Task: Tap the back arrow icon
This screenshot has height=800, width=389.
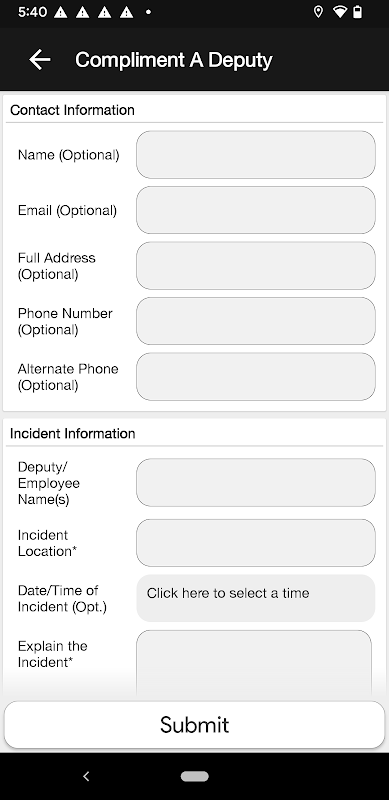Action: 40,60
